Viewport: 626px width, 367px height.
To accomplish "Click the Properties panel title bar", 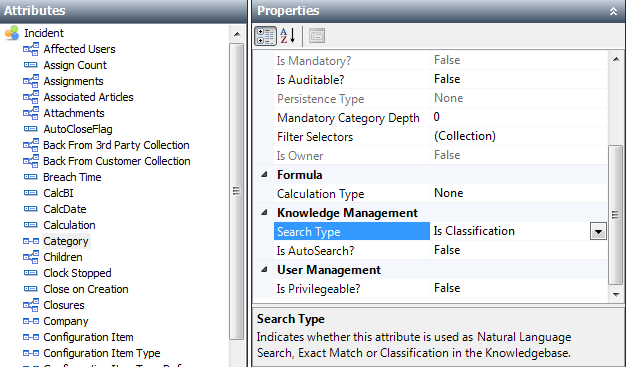I will click(x=439, y=11).
